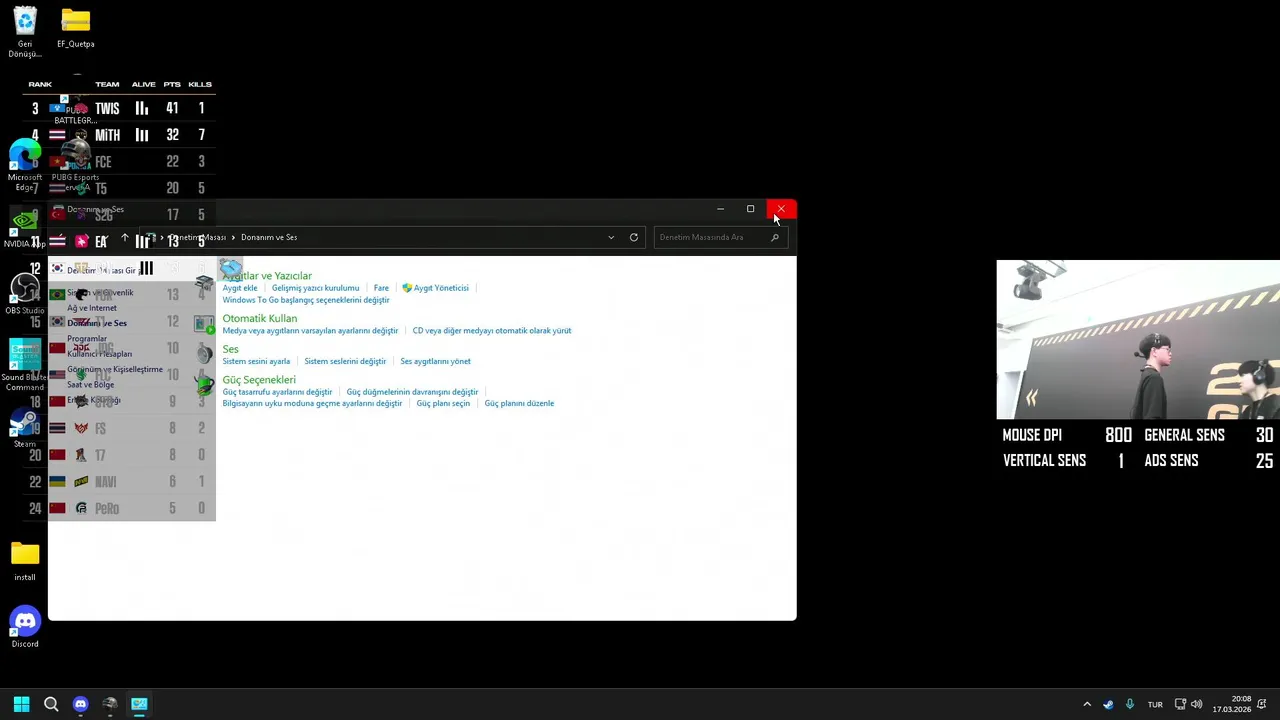Open Güç Seçenekleri heading
This screenshot has height=720, width=1280.
259,380
